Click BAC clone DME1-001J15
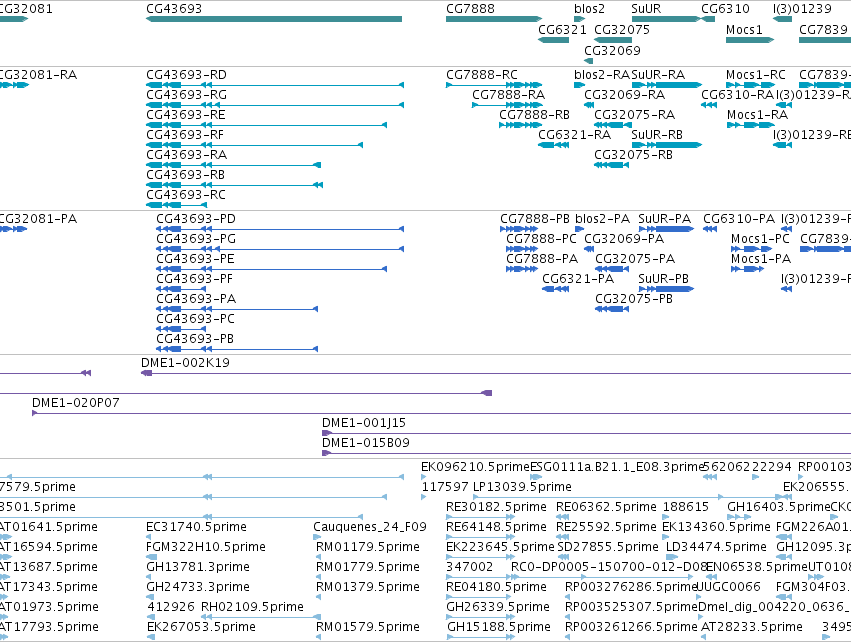The width and height of the screenshot is (851, 642). [364, 423]
